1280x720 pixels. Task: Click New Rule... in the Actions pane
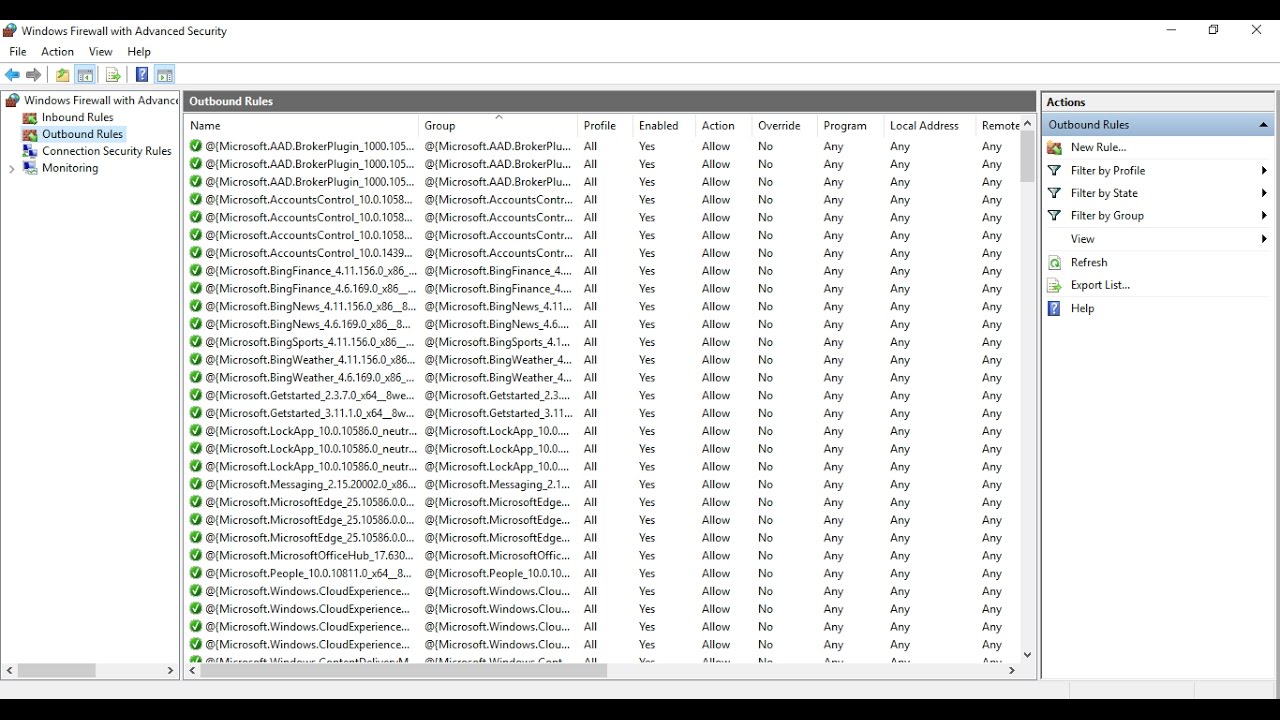[1098, 147]
